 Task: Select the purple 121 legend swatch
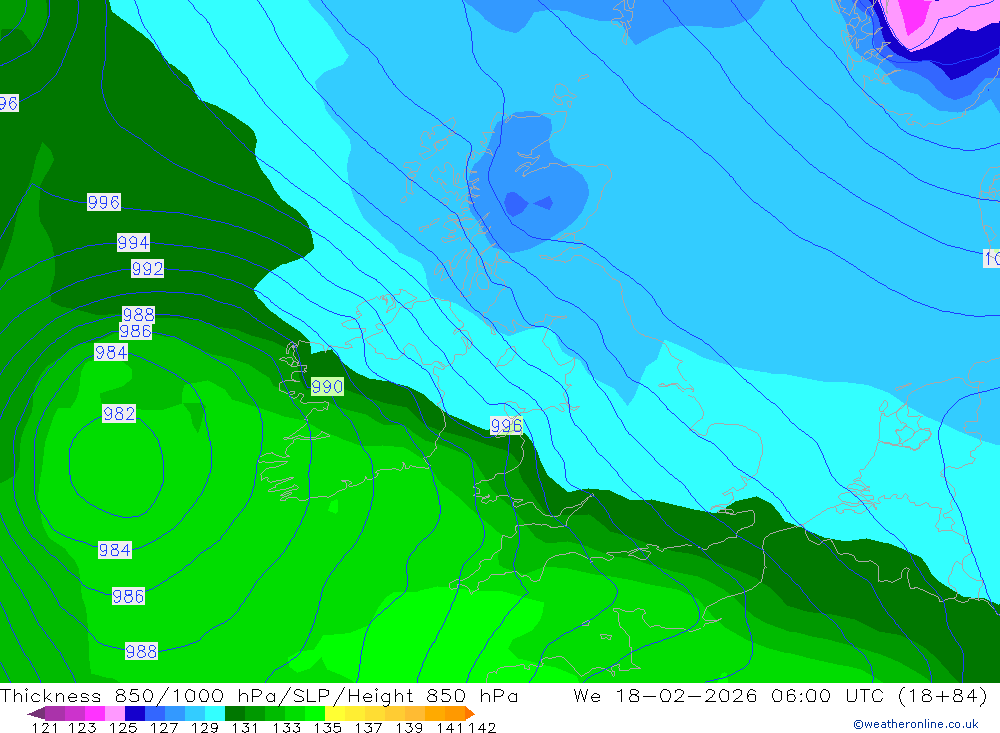tap(55, 713)
